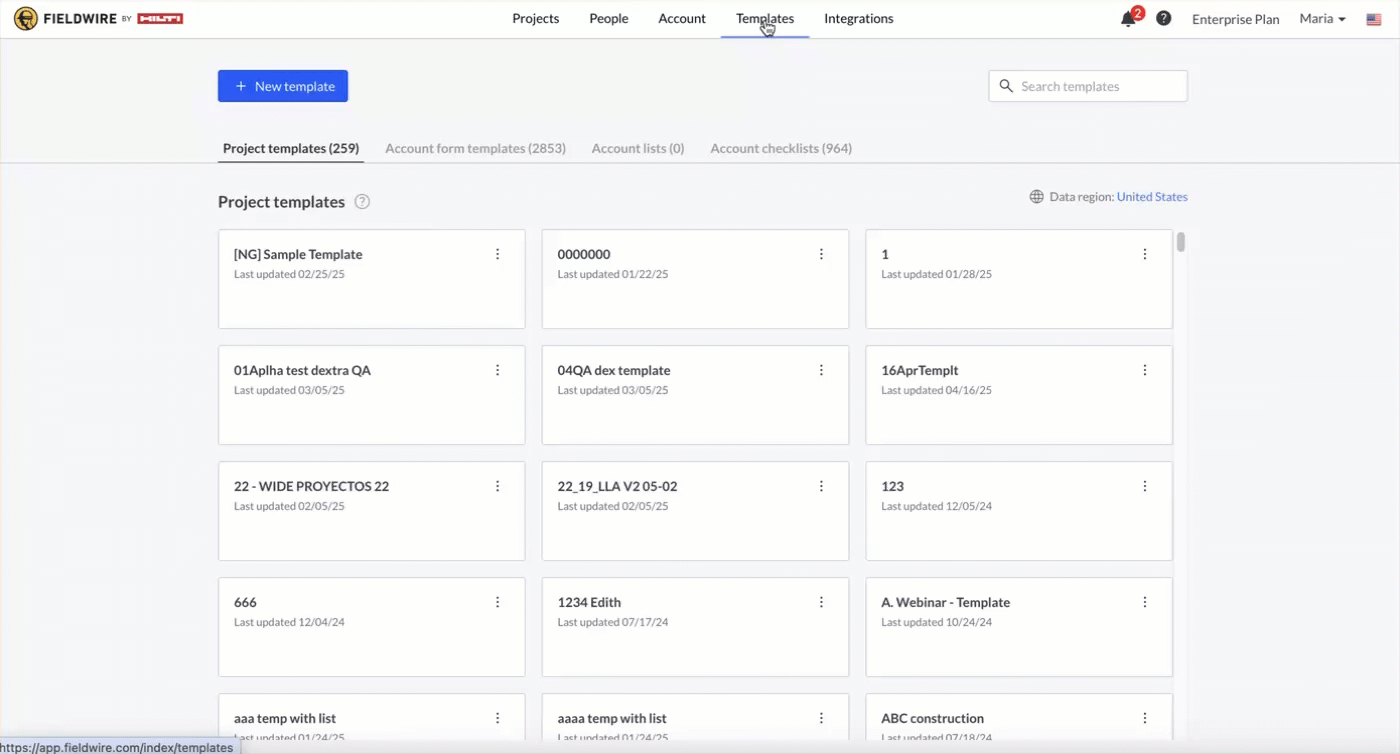
Task: Click the New template button
Action: 283,86
